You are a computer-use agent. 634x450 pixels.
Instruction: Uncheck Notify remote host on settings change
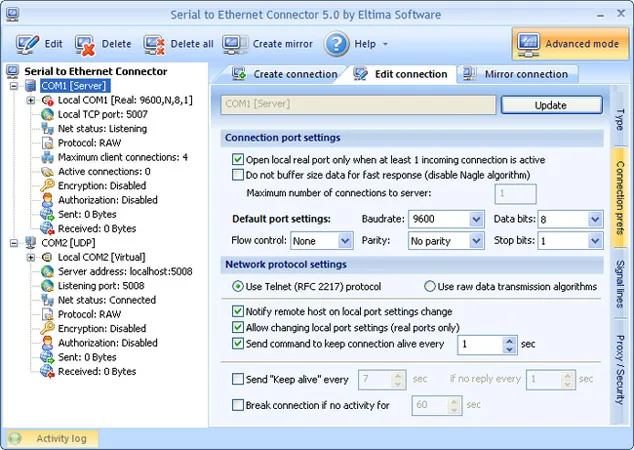[x=238, y=311]
